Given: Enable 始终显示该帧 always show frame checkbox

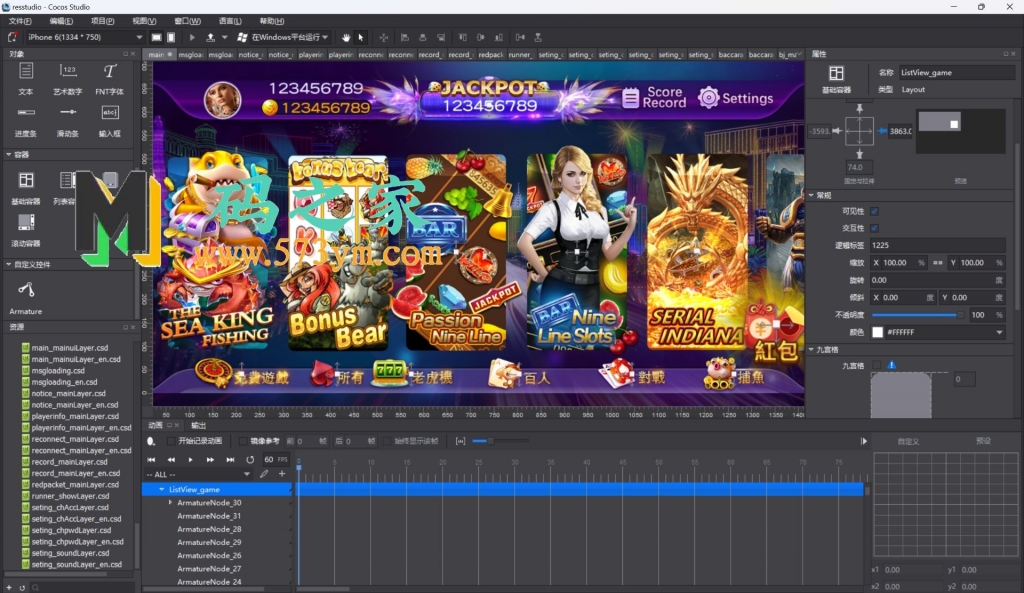Looking at the screenshot, I should point(387,441).
